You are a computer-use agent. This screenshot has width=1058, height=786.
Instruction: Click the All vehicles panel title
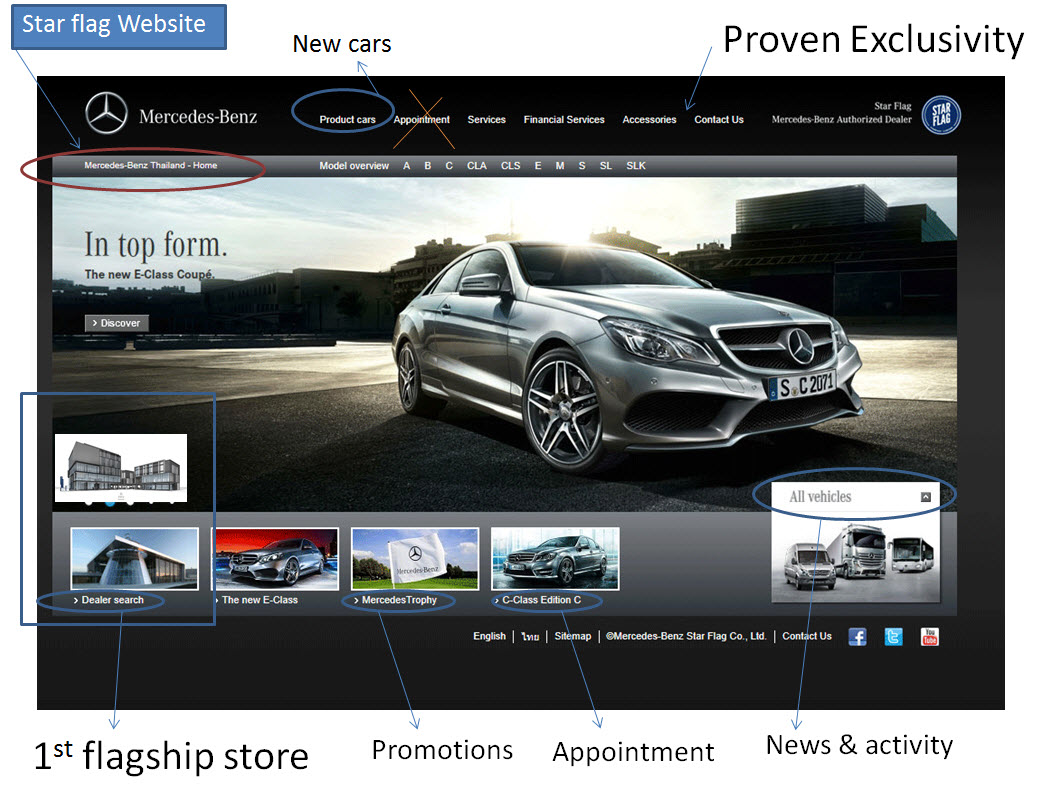pyautogui.click(x=820, y=497)
